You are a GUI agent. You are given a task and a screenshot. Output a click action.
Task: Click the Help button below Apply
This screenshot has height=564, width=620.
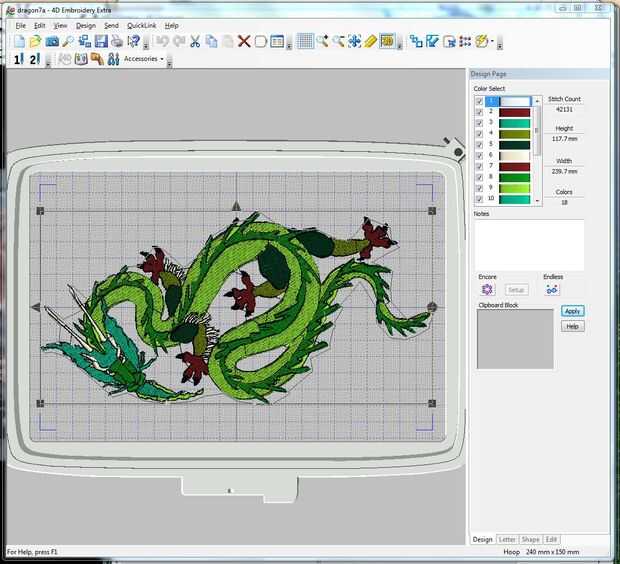(x=572, y=326)
